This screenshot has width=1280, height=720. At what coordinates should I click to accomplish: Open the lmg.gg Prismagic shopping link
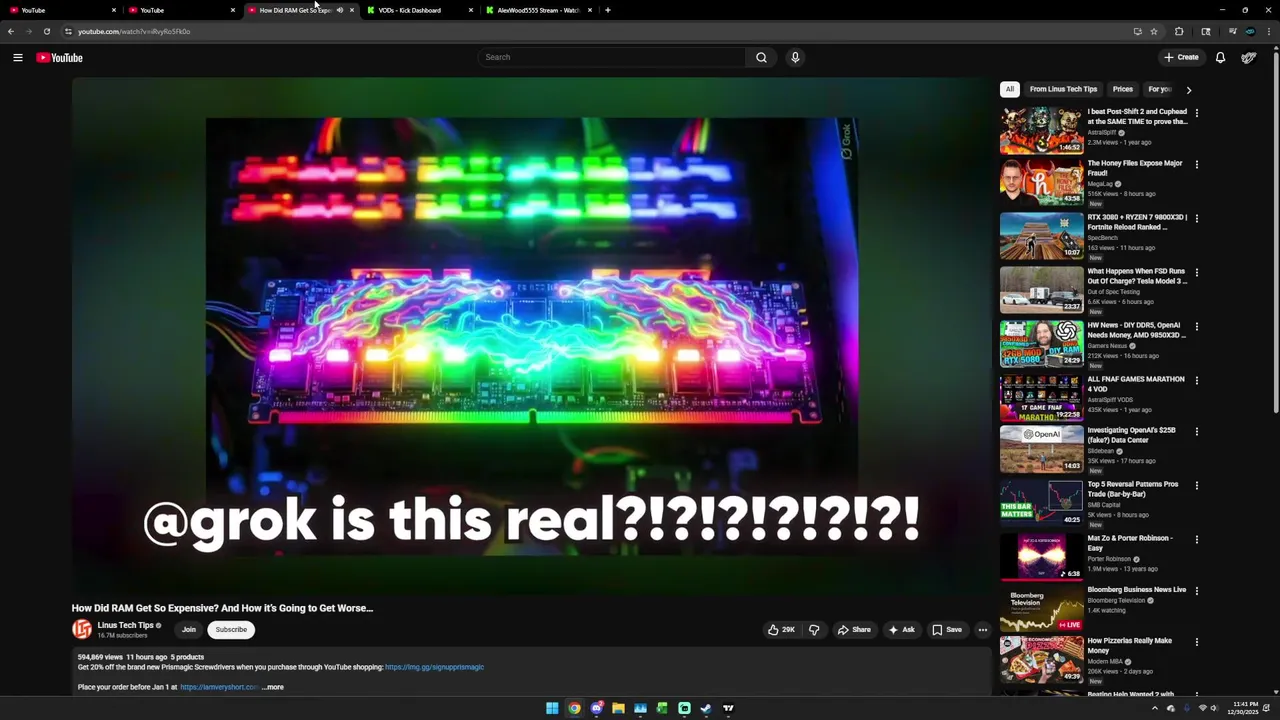click(x=434, y=667)
